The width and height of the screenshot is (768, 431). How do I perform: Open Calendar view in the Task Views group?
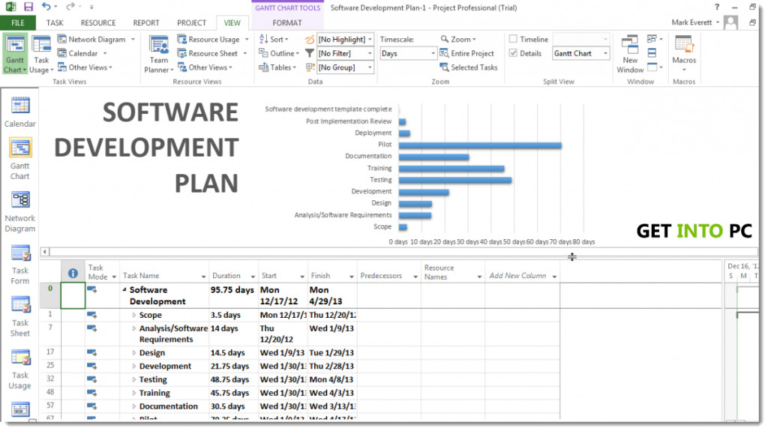click(x=78, y=53)
